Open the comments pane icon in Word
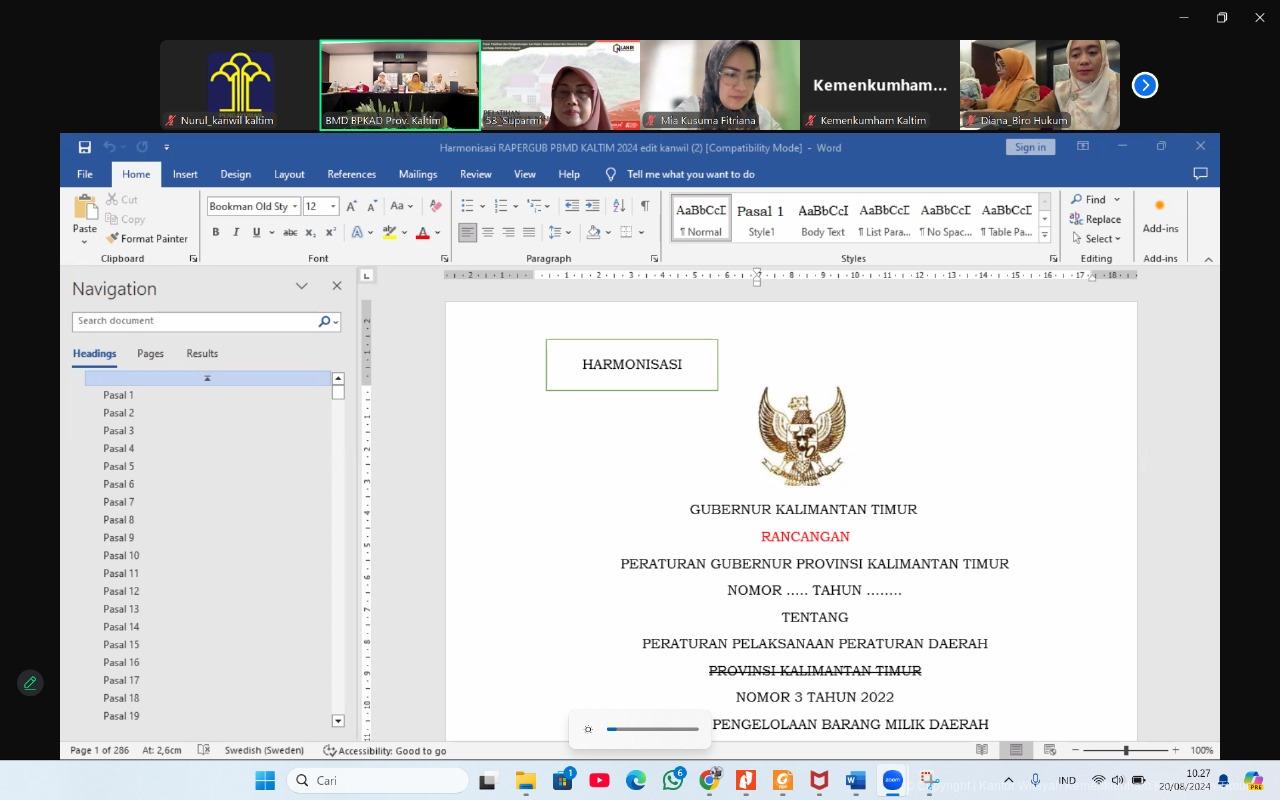Image resolution: width=1280 pixels, height=800 pixels. tap(1201, 174)
